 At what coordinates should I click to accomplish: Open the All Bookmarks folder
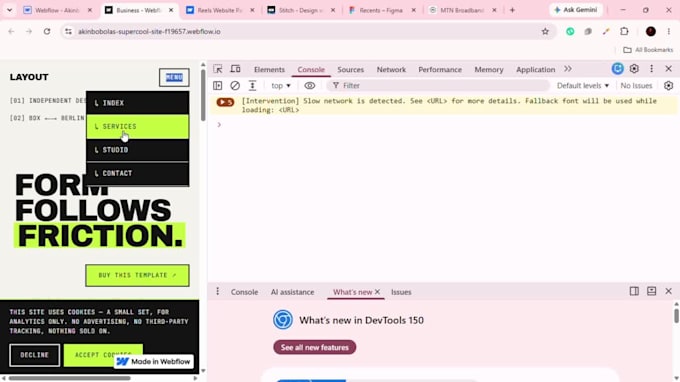coord(648,50)
